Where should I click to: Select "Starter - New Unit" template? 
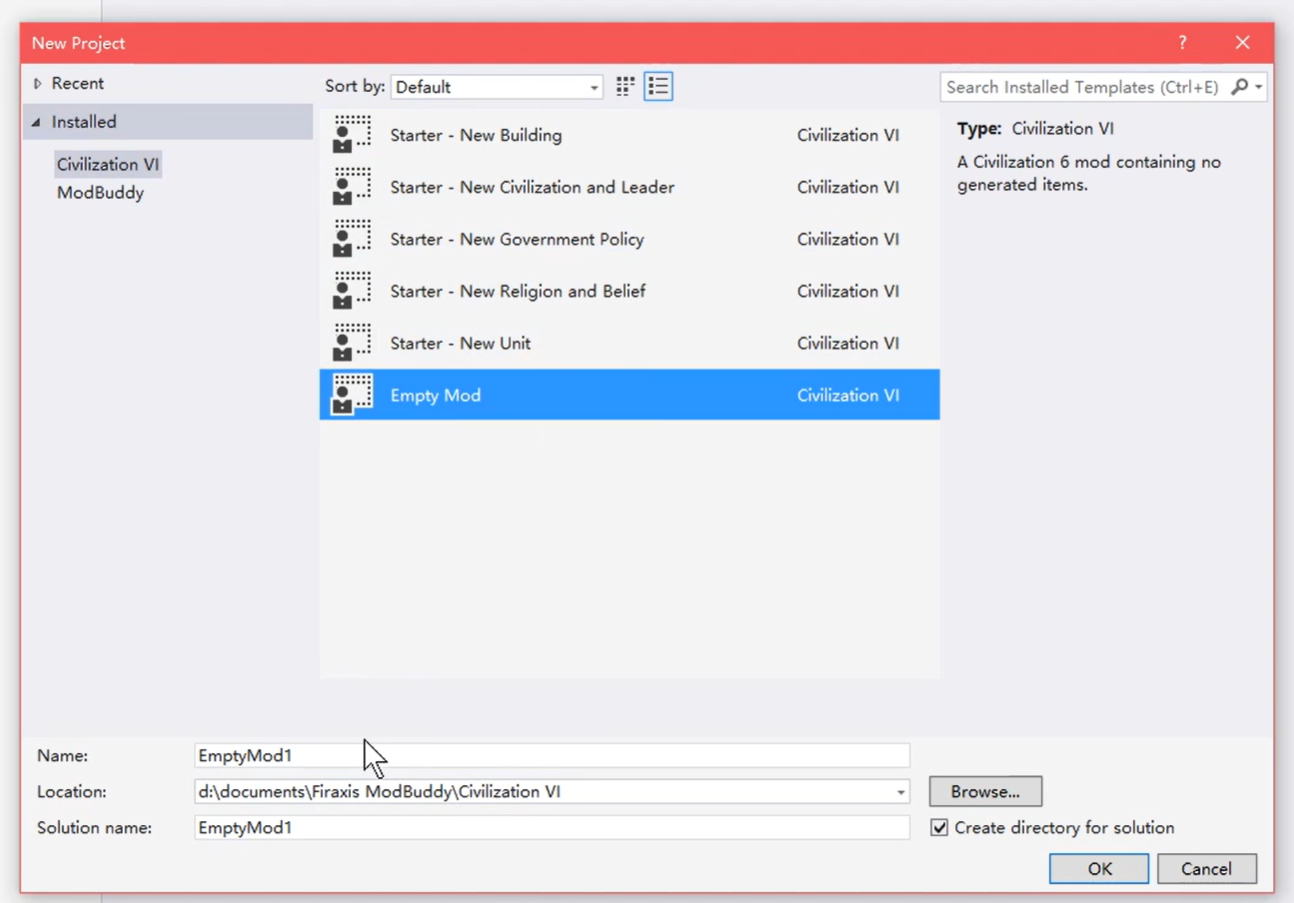click(629, 343)
